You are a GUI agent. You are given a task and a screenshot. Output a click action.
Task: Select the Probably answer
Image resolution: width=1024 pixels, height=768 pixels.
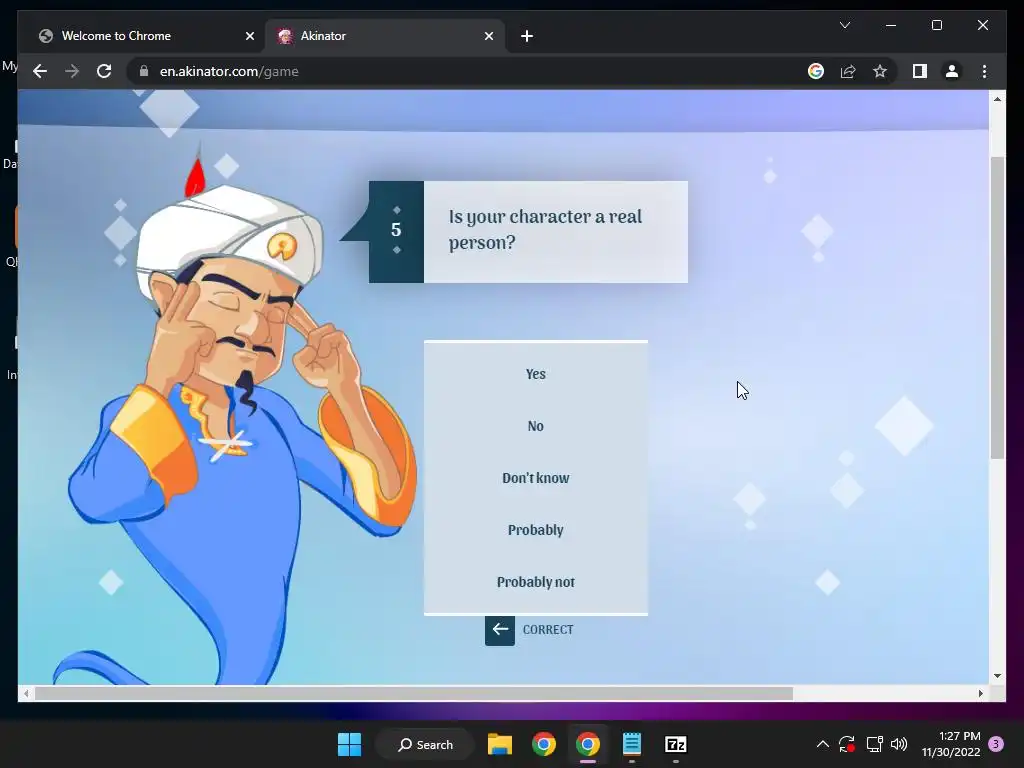point(536,530)
